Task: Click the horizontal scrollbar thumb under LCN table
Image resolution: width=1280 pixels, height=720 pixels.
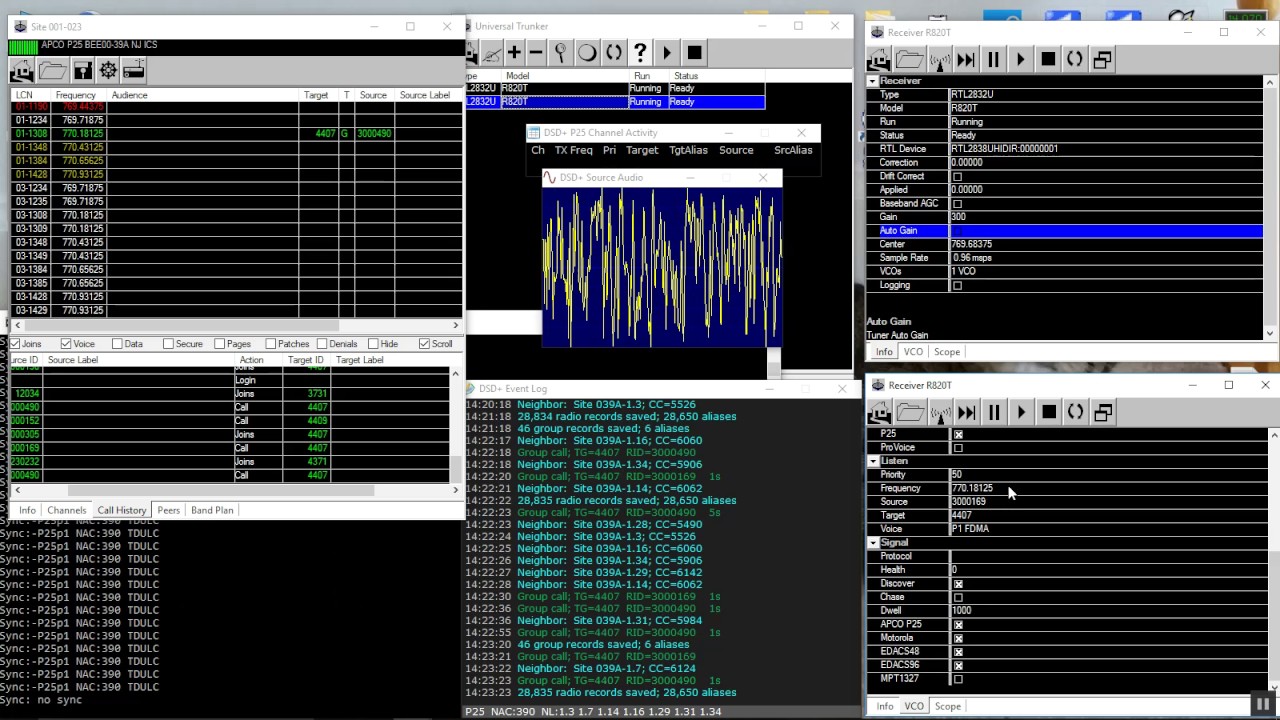Action: 181,325
